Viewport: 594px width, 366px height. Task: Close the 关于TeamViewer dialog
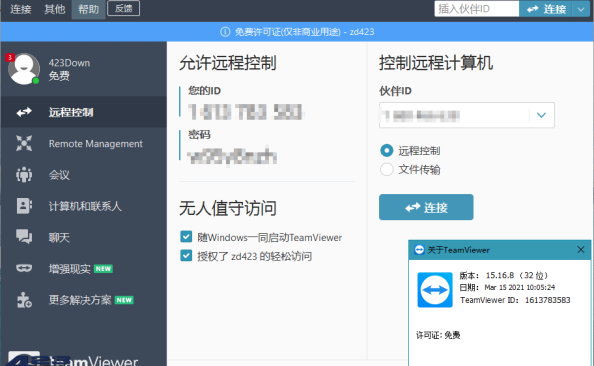point(581,250)
